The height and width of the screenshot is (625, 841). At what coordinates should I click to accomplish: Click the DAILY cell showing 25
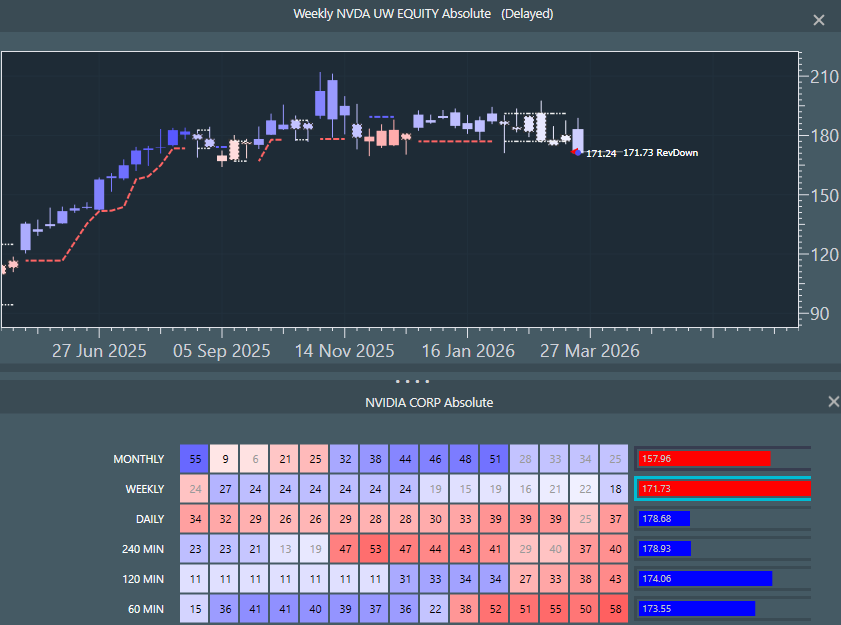585,519
